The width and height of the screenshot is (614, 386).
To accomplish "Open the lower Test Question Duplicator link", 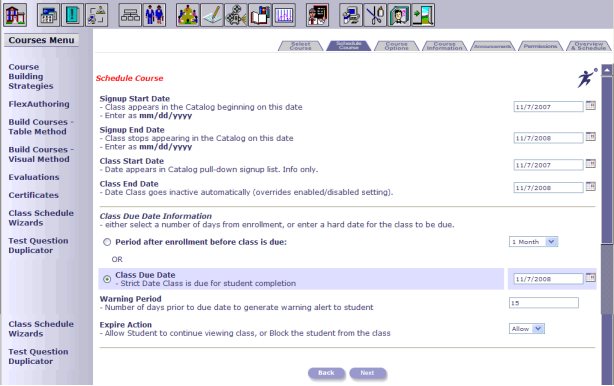I will pos(38,357).
